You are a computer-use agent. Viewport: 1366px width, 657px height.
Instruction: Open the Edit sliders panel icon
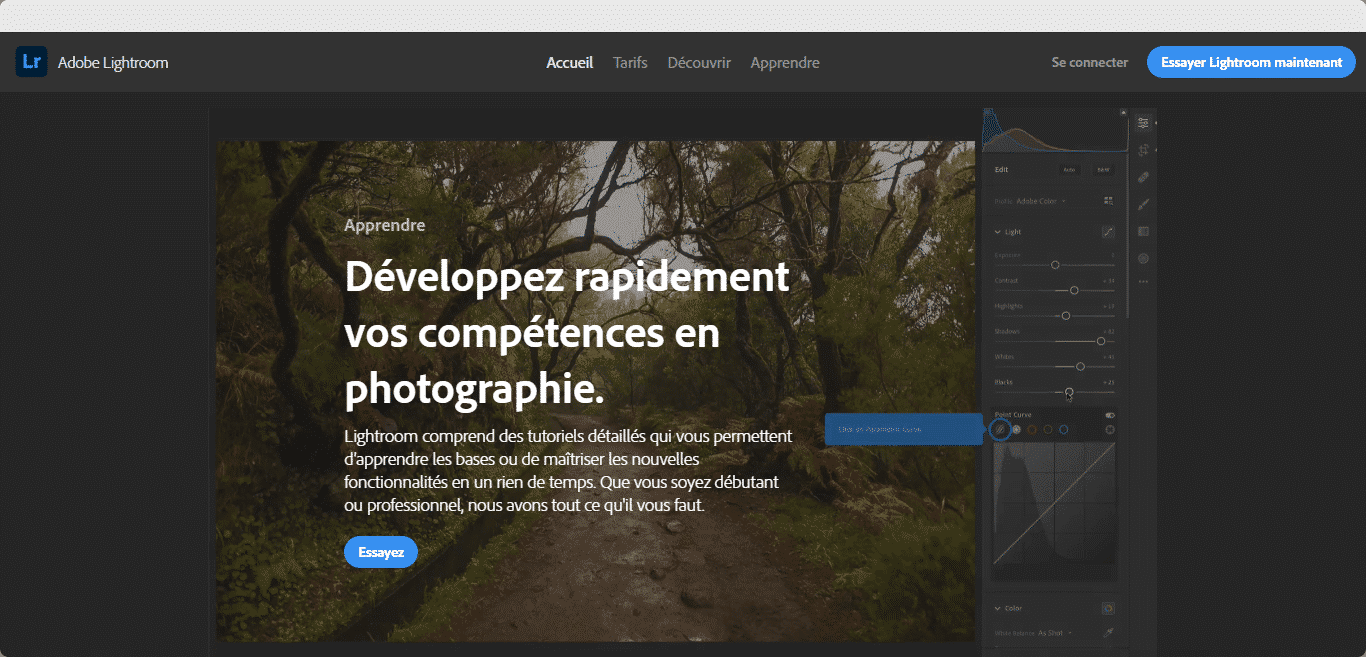[1143, 123]
